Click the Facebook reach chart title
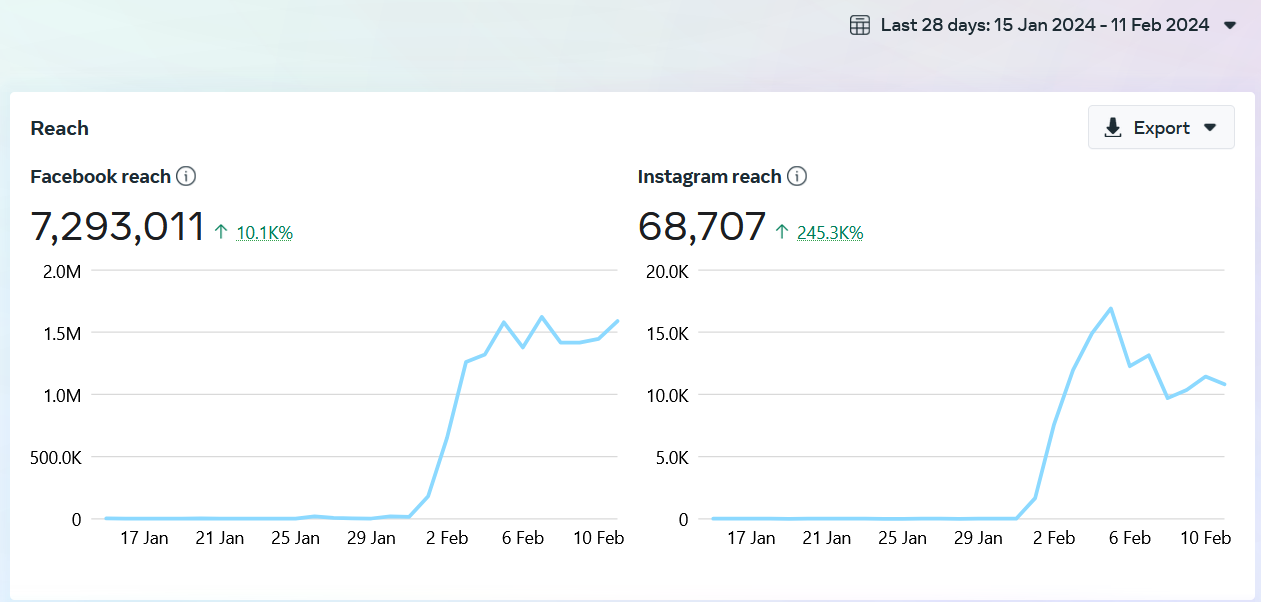Image resolution: width=1261 pixels, height=602 pixels. 100,177
